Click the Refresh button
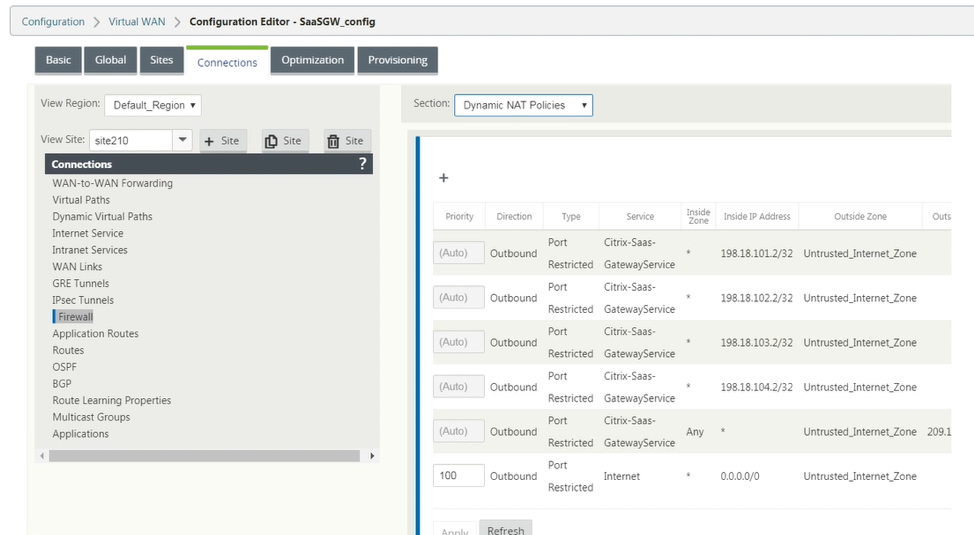 (x=506, y=528)
